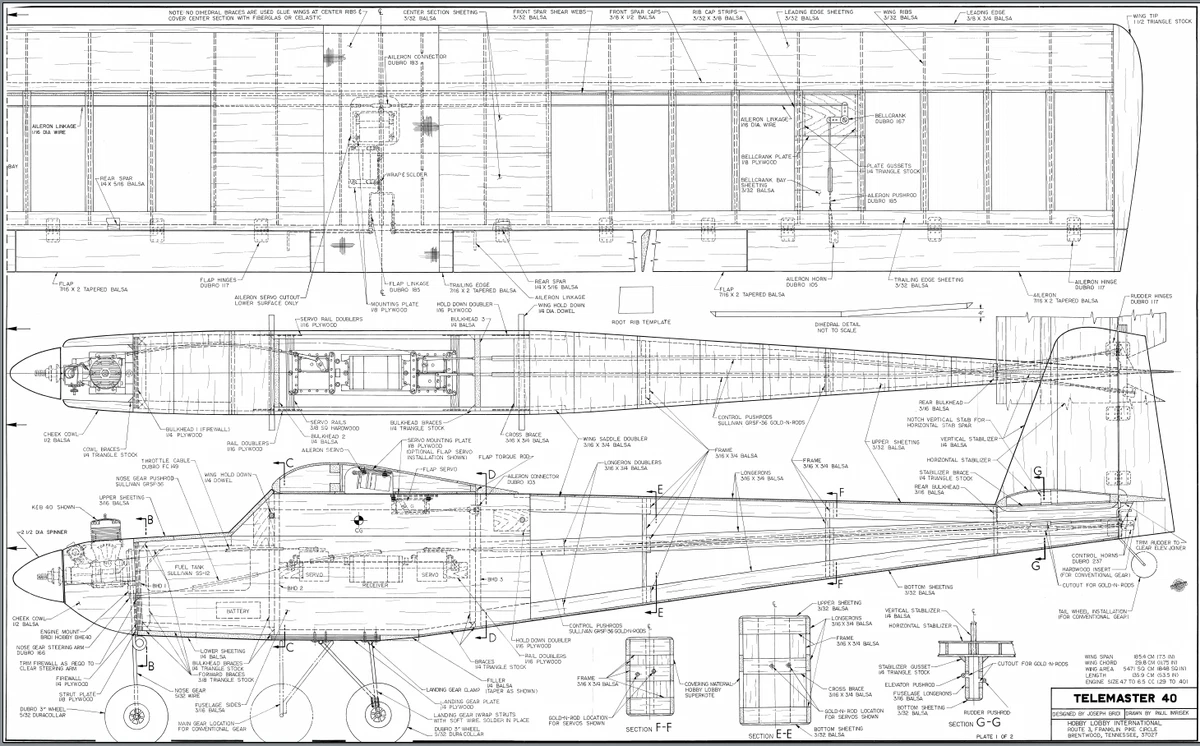
Task: Click the CG balance symbol on fuselage side view
Action: point(359,518)
